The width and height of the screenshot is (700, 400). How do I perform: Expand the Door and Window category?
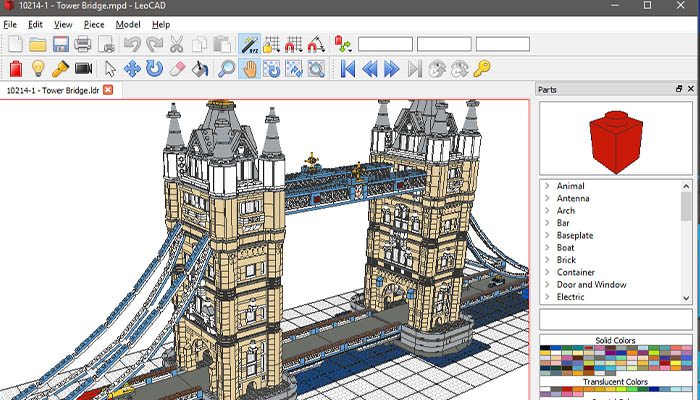coord(547,285)
